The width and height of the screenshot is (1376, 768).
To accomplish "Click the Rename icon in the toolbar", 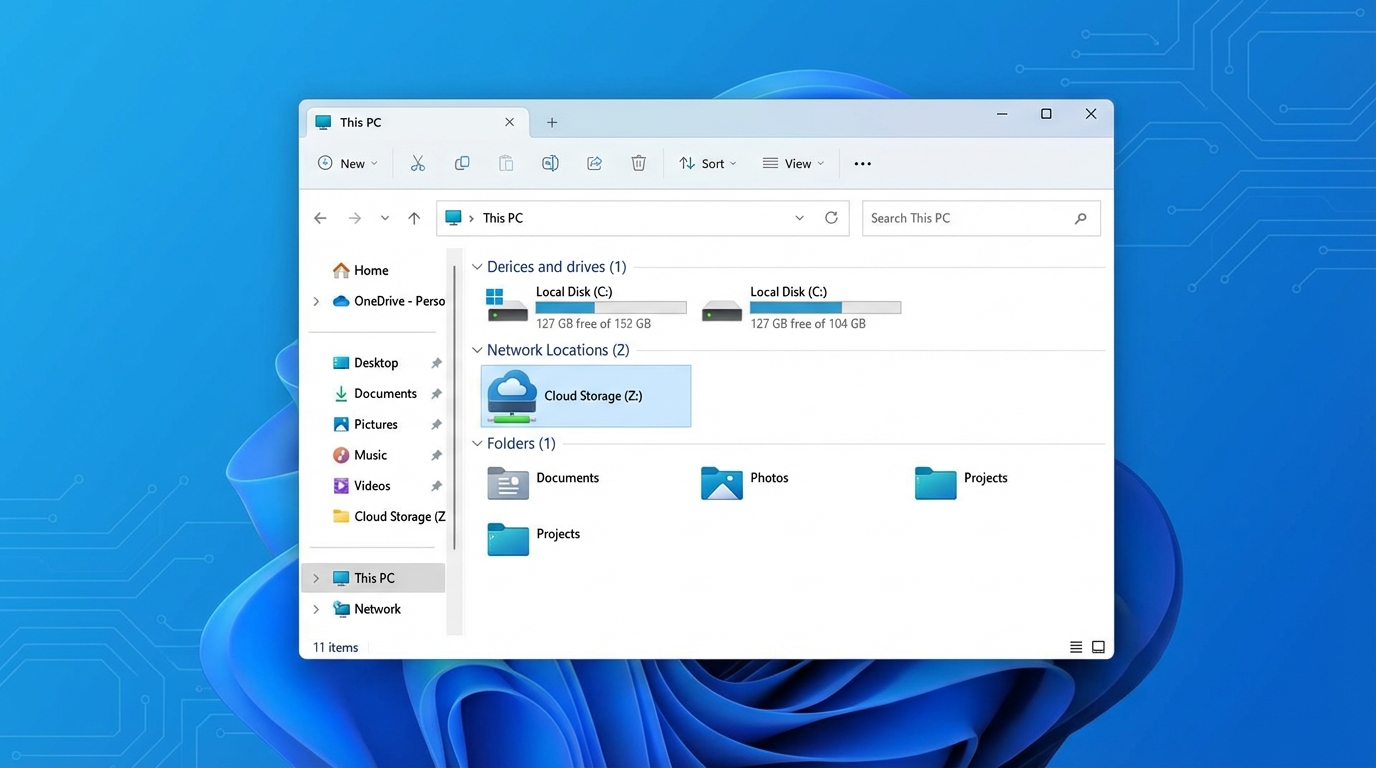I will click(550, 162).
